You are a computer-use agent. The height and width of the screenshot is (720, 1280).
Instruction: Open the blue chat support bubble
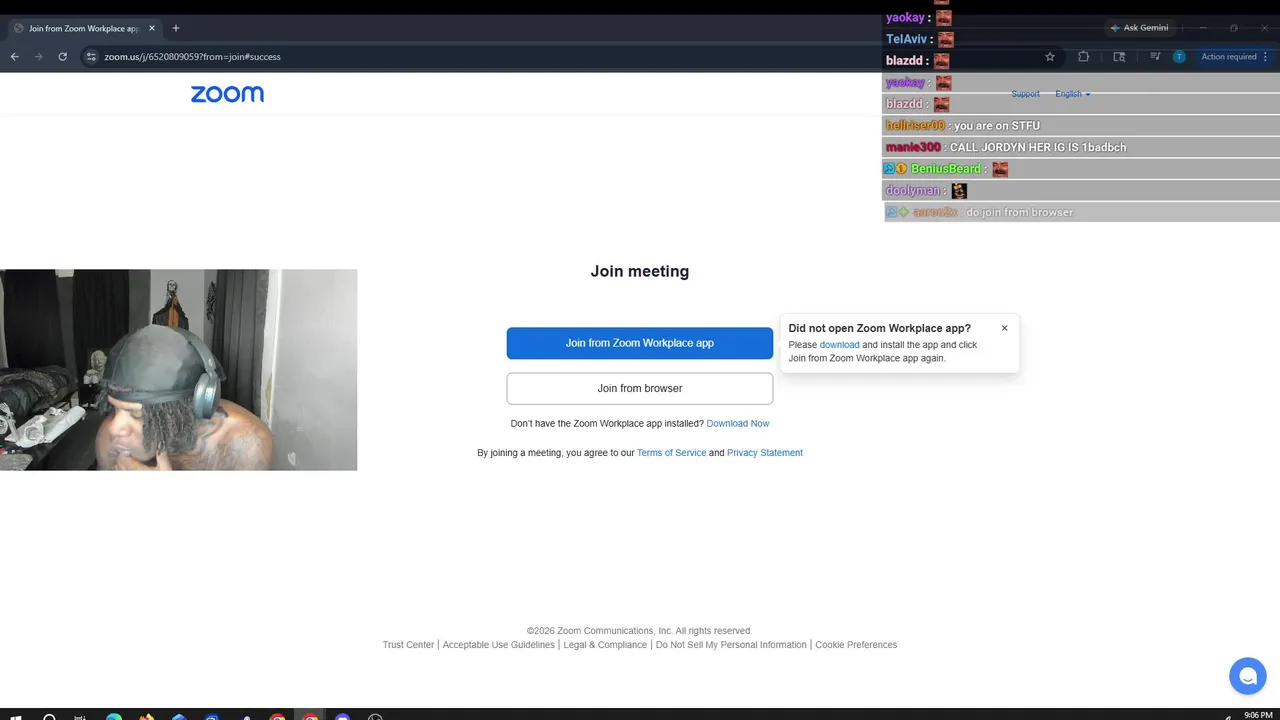(x=1247, y=676)
